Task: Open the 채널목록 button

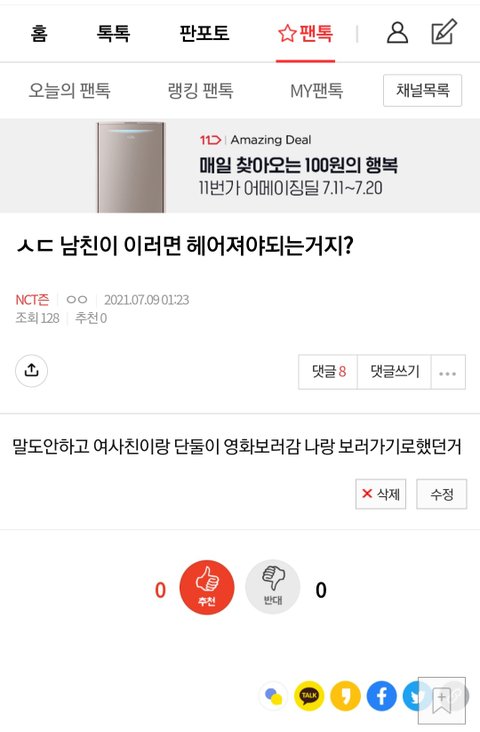Action: pyautogui.click(x=423, y=90)
